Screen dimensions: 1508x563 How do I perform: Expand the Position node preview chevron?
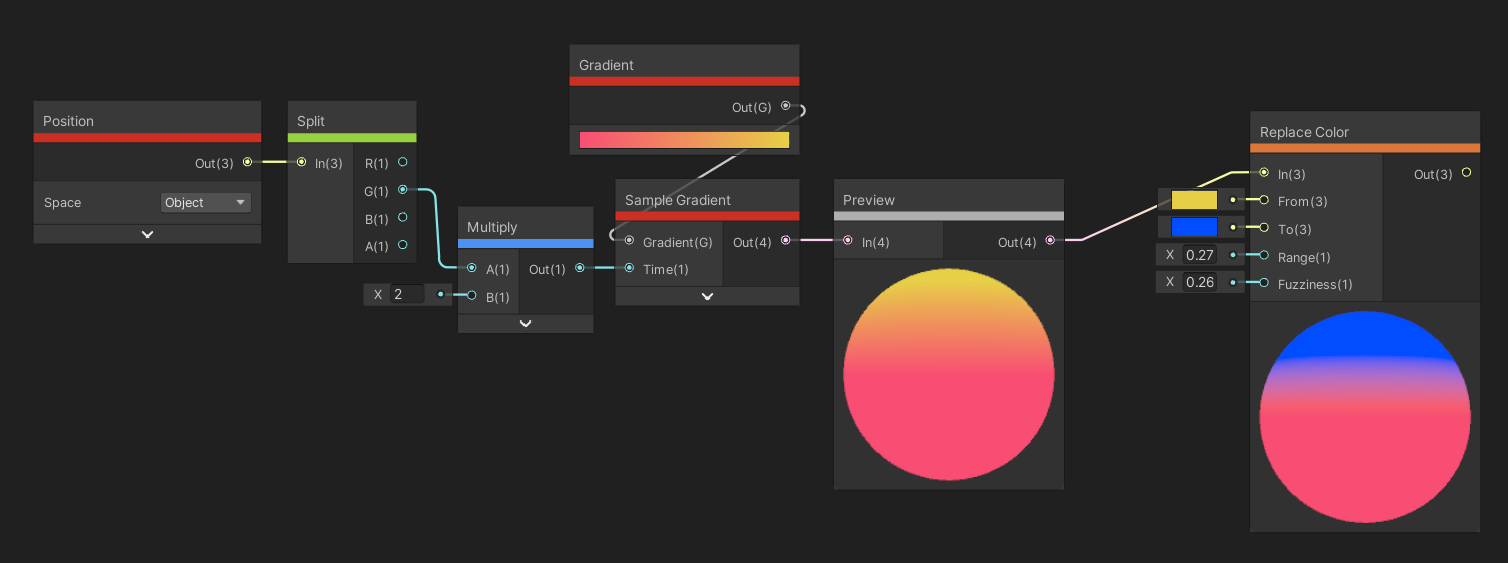[x=147, y=234]
